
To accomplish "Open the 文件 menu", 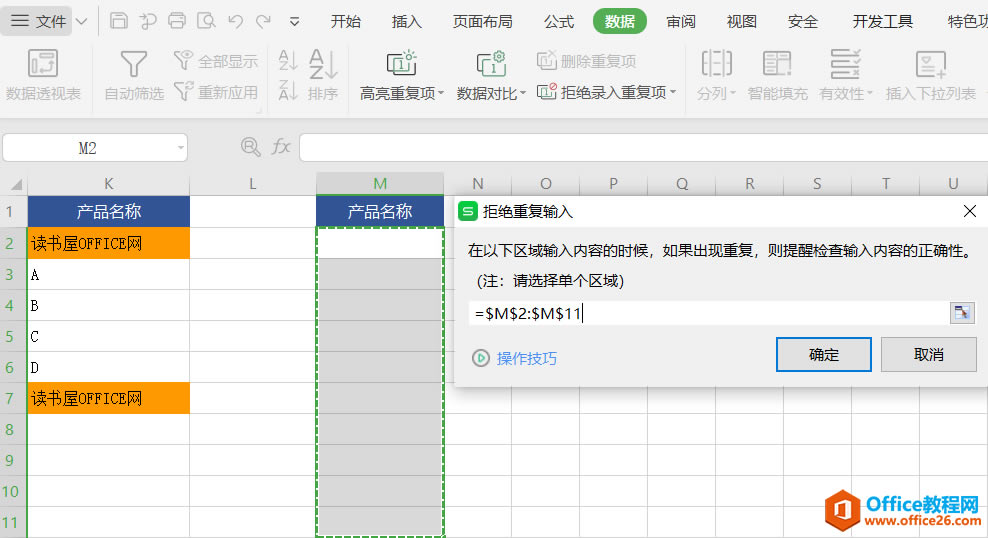I will (x=38, y=21).
